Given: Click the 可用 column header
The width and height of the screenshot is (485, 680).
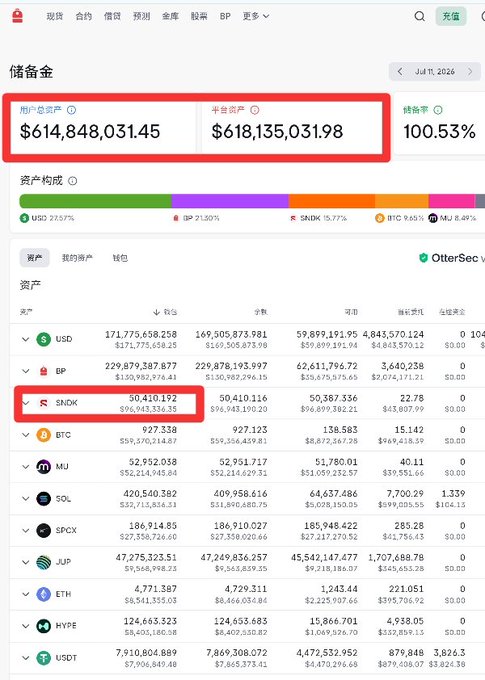Looking at the screenshot, I should (351, 312).
